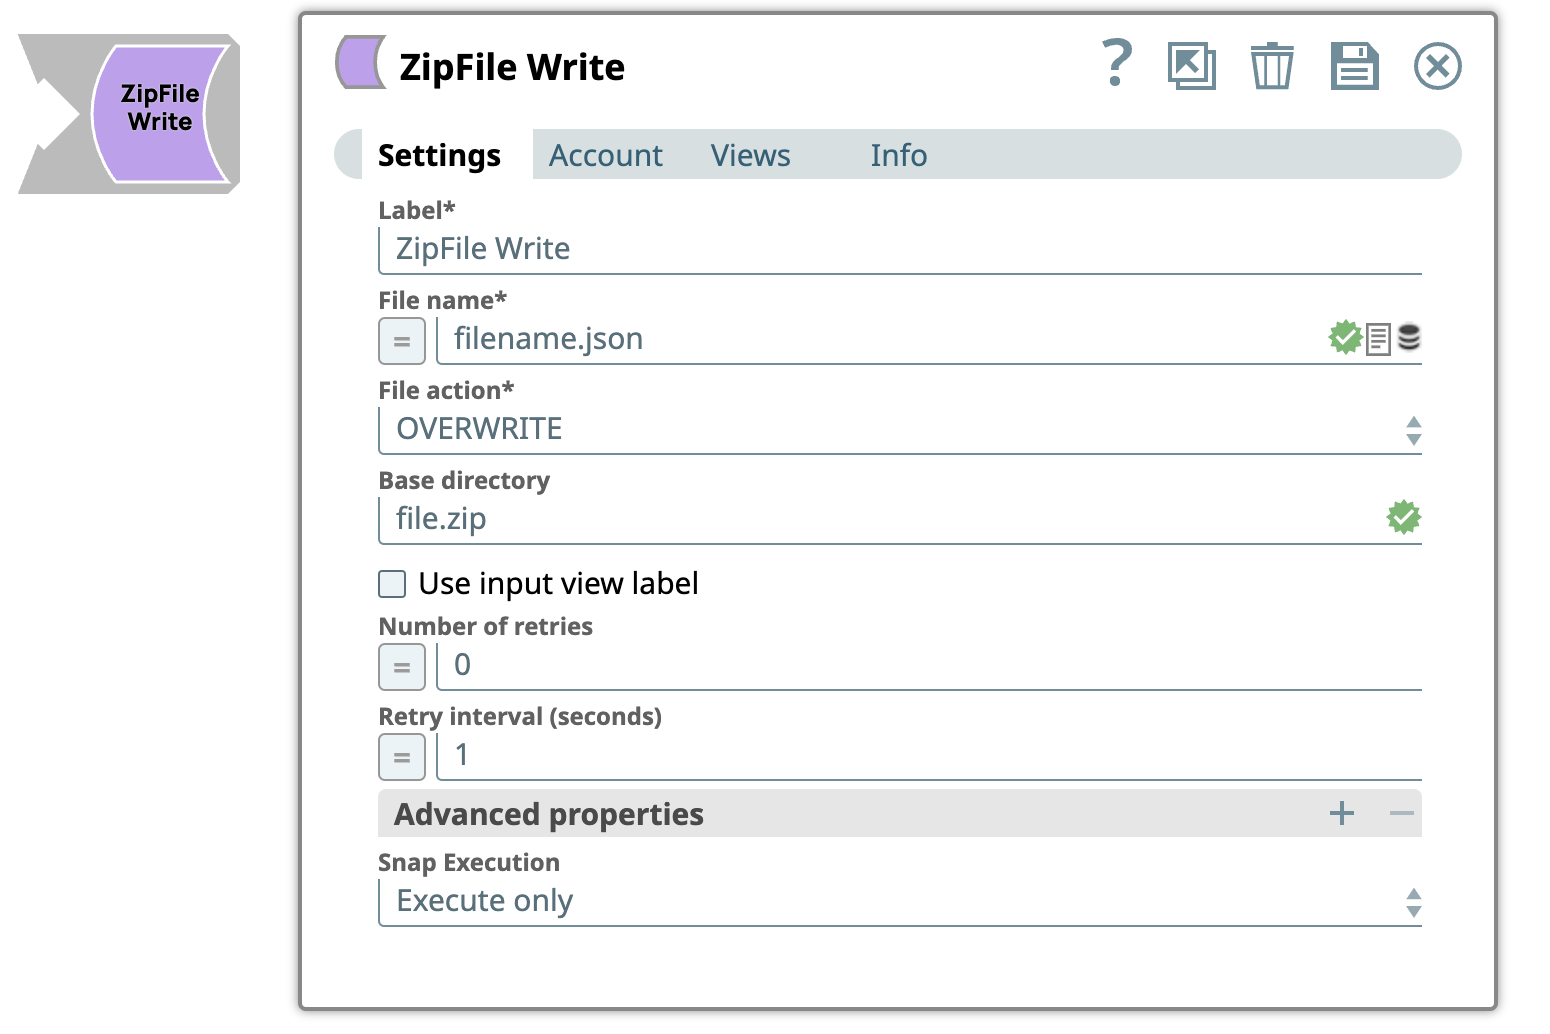1550x1034 pixels.
Task: Open the Snap Execution dropdown
Action: (898, 902)
